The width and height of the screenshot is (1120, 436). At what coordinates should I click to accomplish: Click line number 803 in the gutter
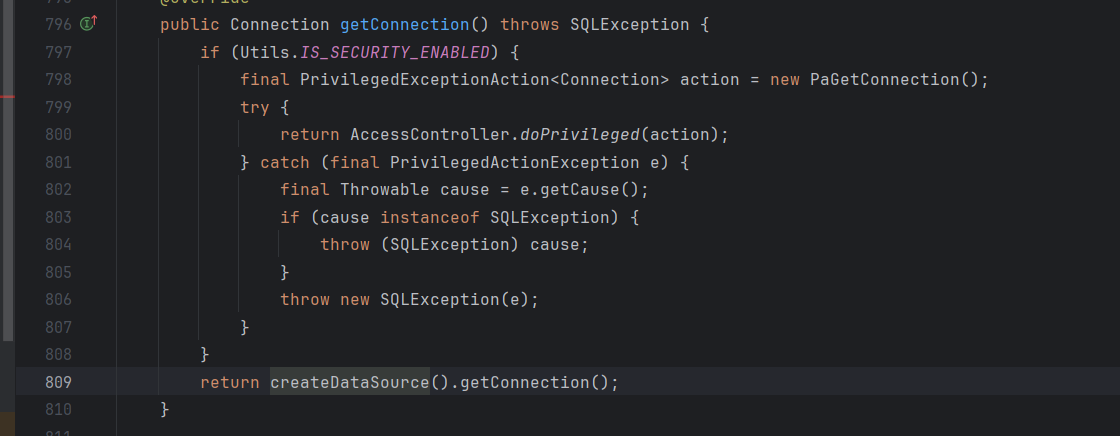[58, 217]
